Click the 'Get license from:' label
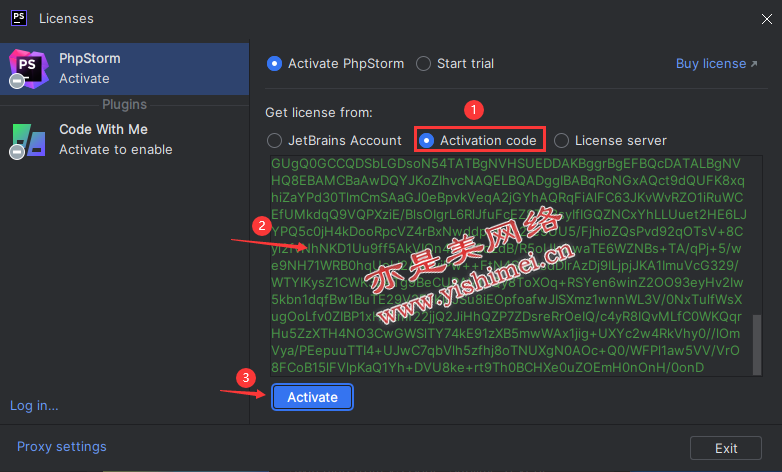The height and width of the screenshot is (472, 782). 319,113
